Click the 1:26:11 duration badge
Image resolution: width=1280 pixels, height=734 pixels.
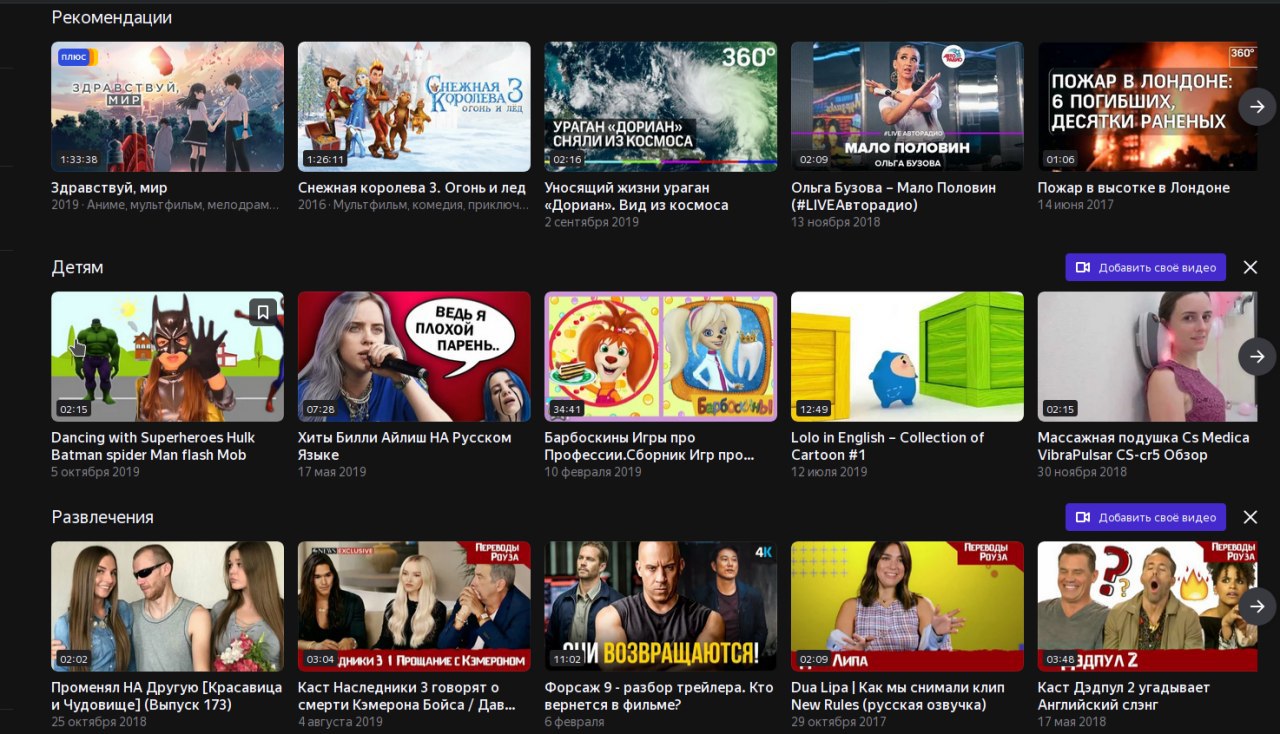326,159
